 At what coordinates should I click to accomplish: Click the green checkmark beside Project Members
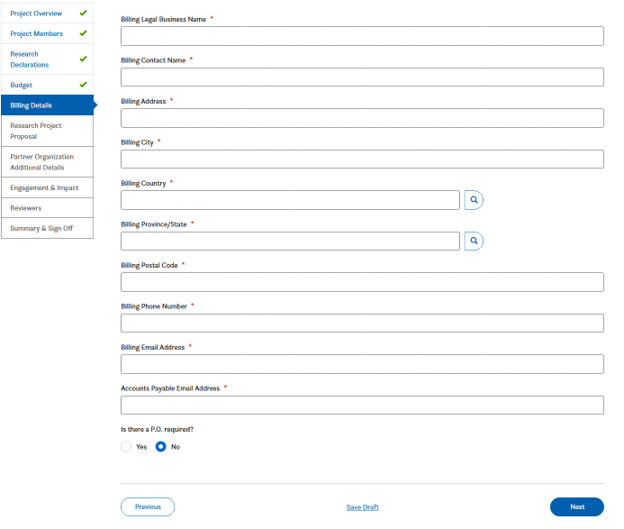pyautogui.click(x=83, y=33)
